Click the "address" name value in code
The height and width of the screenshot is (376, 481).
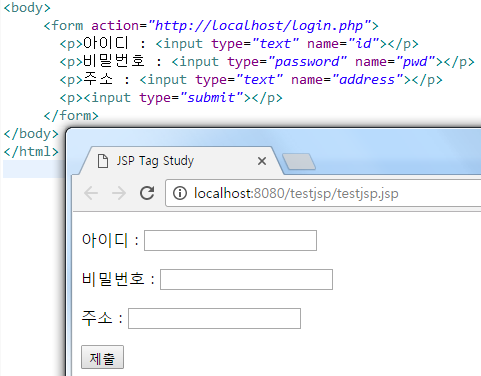pyautogui.click(x=367, y=80)
